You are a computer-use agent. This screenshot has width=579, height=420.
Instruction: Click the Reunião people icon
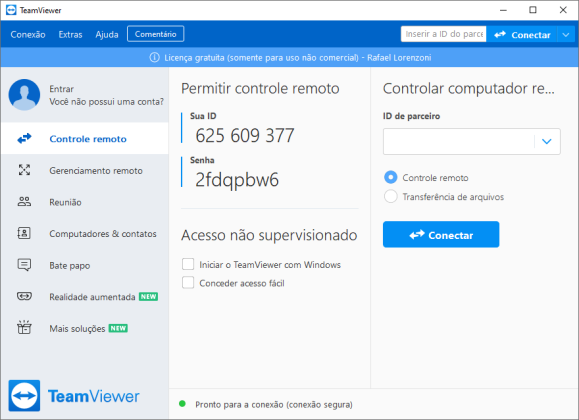(24, 202)
